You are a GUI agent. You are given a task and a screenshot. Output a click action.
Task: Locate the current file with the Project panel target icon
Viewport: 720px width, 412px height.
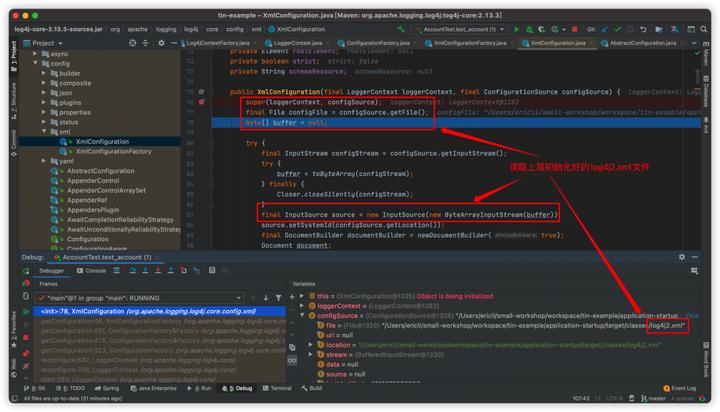133,43
